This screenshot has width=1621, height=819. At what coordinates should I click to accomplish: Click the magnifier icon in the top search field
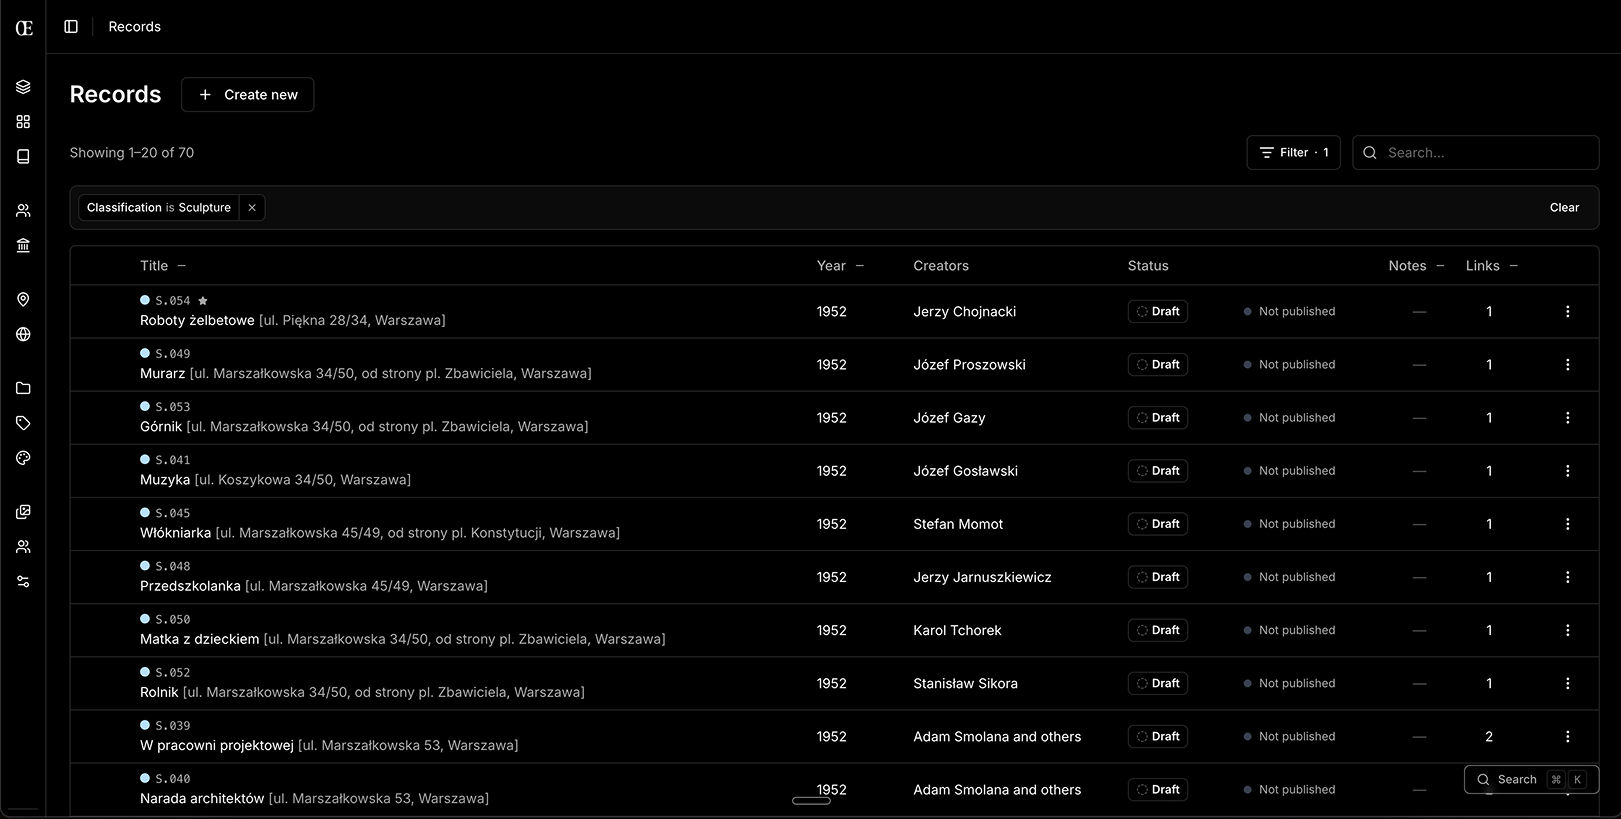click(x=1370, y=153)
